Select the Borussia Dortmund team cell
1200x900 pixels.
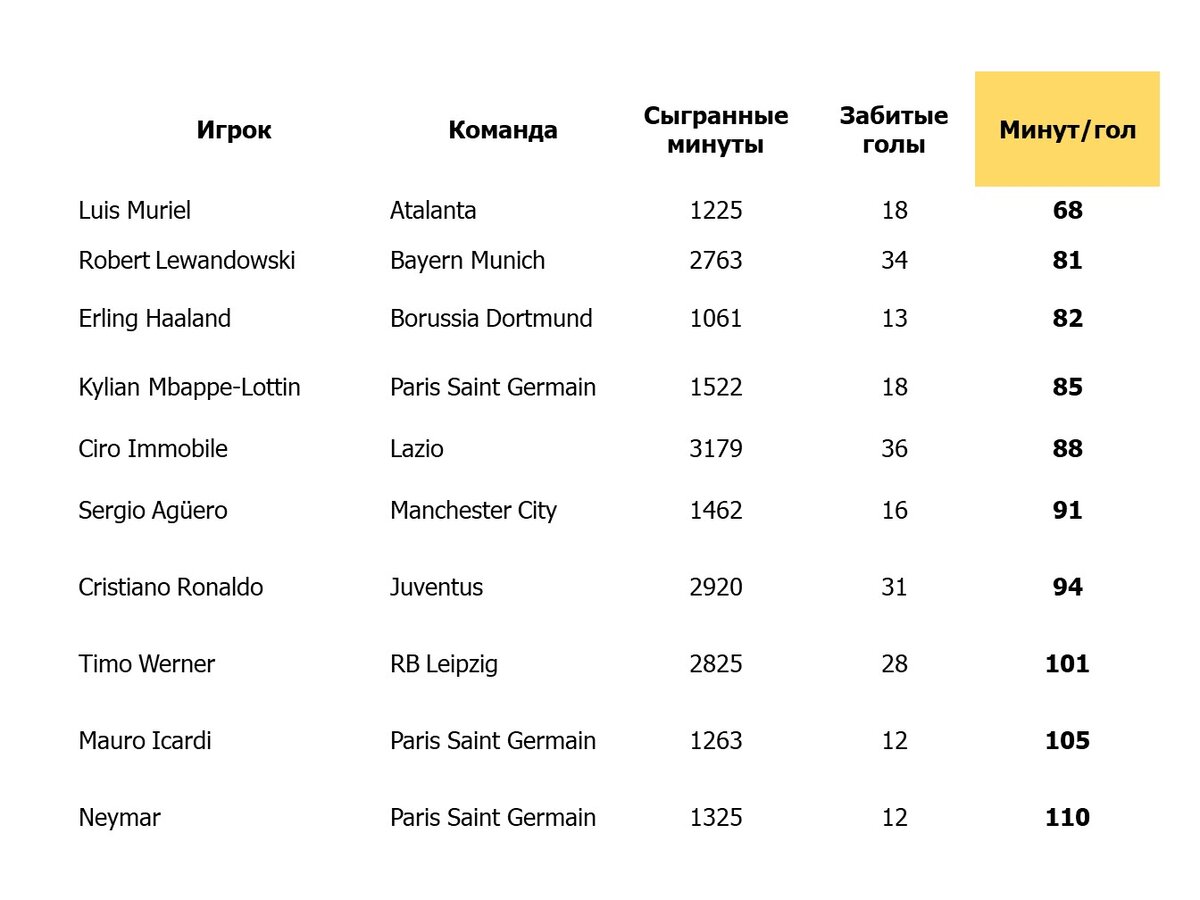click(x=491, y=318)
